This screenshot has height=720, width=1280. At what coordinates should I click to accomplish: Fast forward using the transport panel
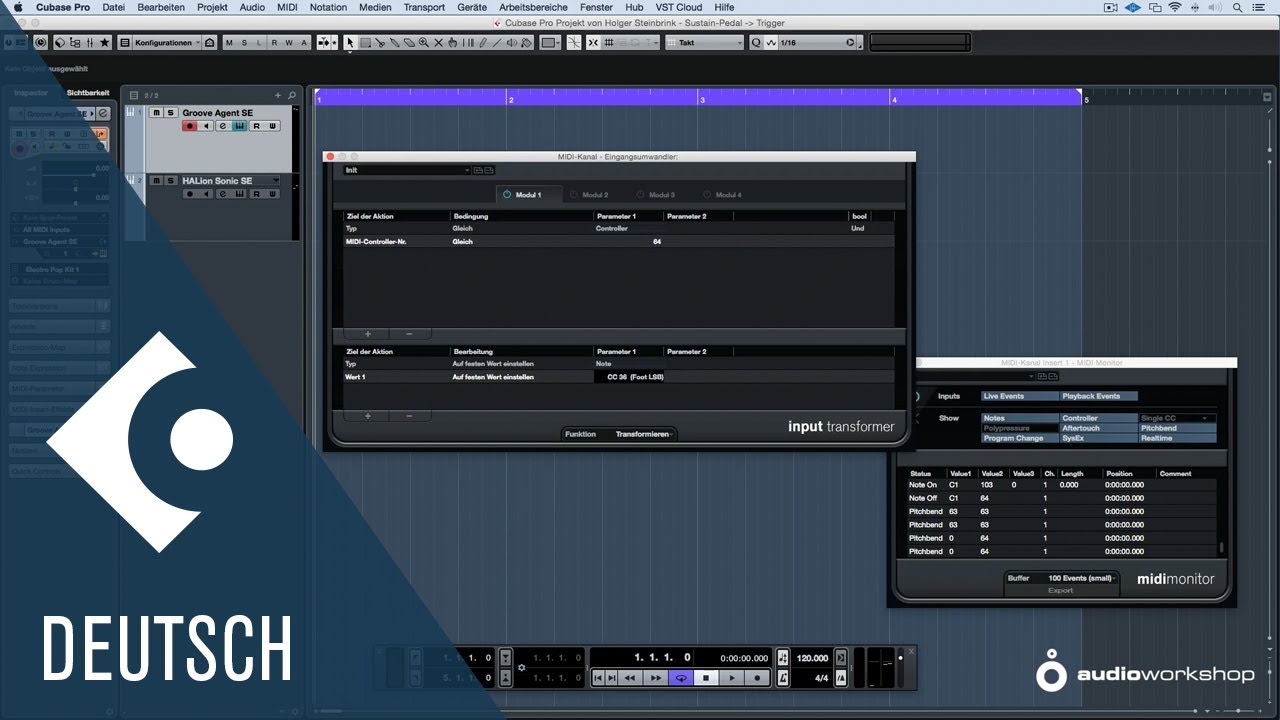coord(655,677)
